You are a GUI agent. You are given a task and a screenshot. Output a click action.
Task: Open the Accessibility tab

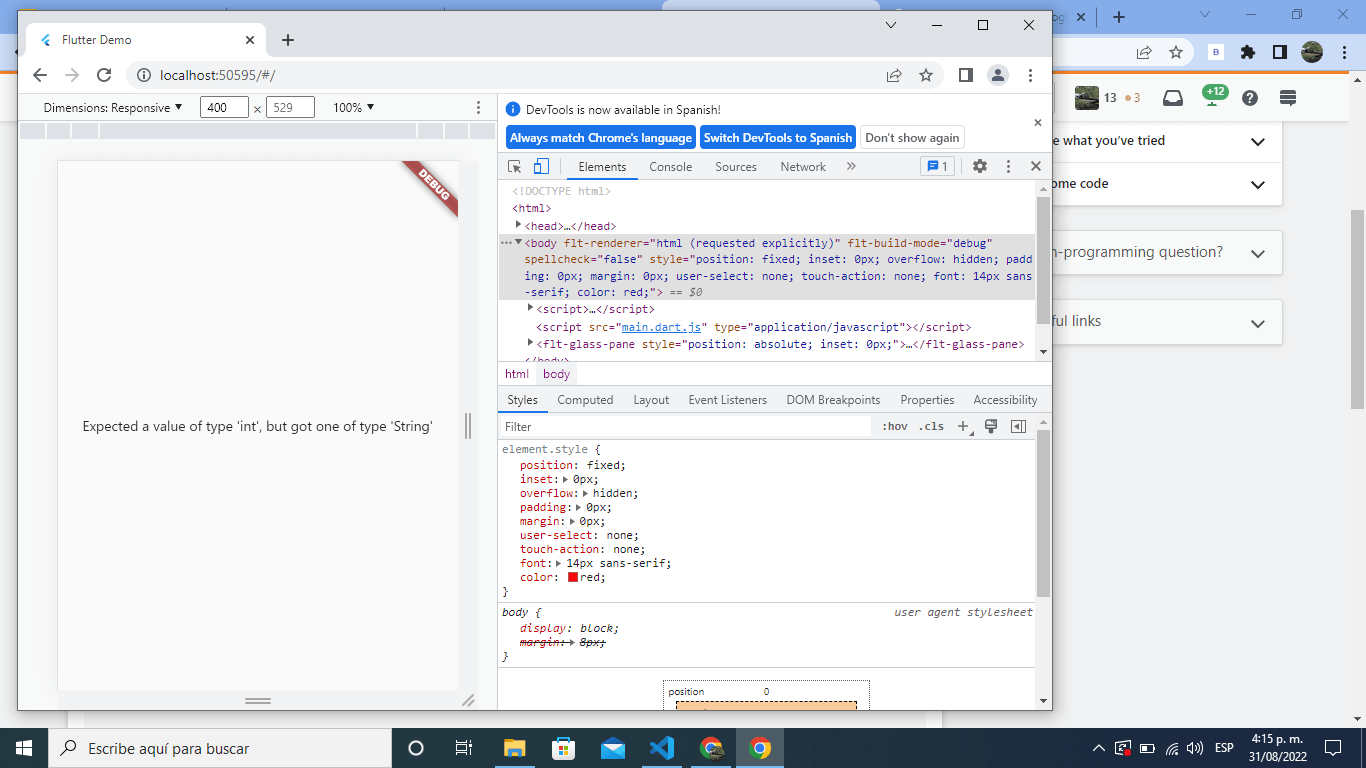[1005, 400]
